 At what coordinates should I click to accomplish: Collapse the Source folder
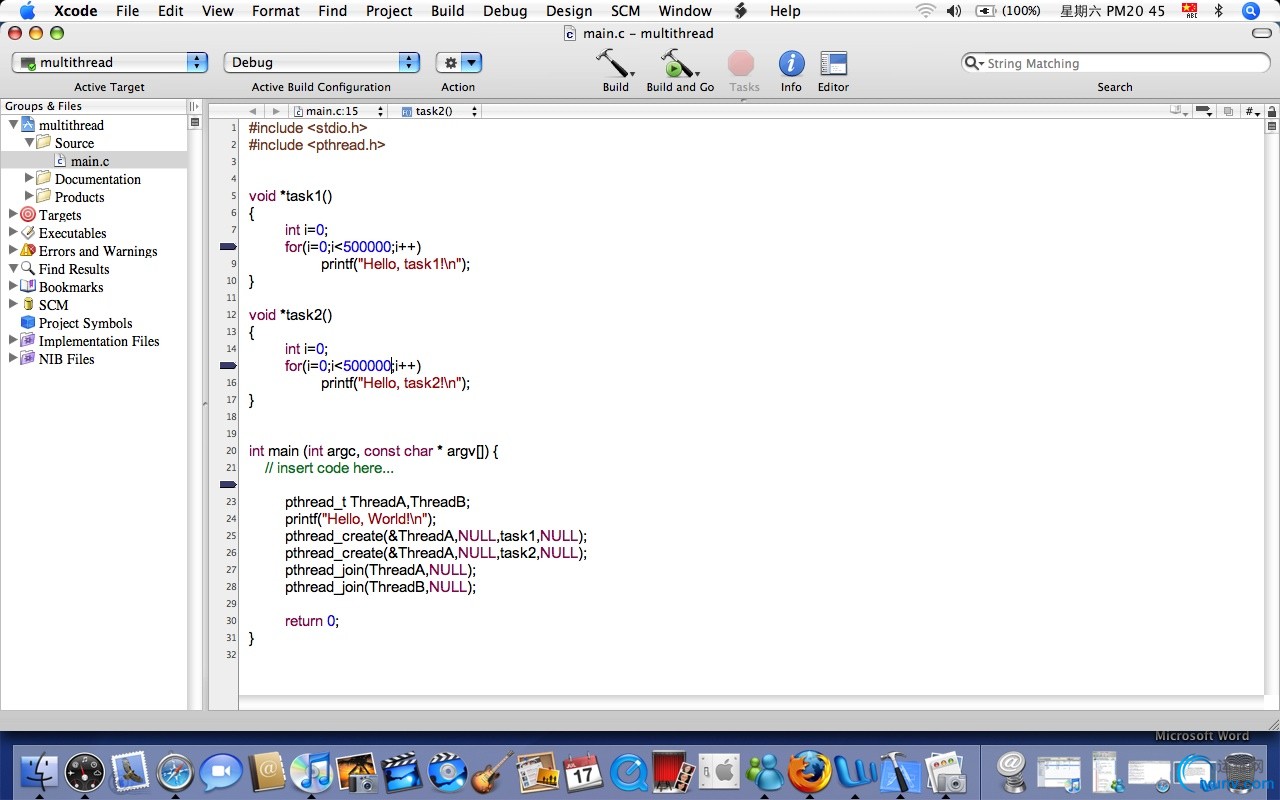(29, 143)
